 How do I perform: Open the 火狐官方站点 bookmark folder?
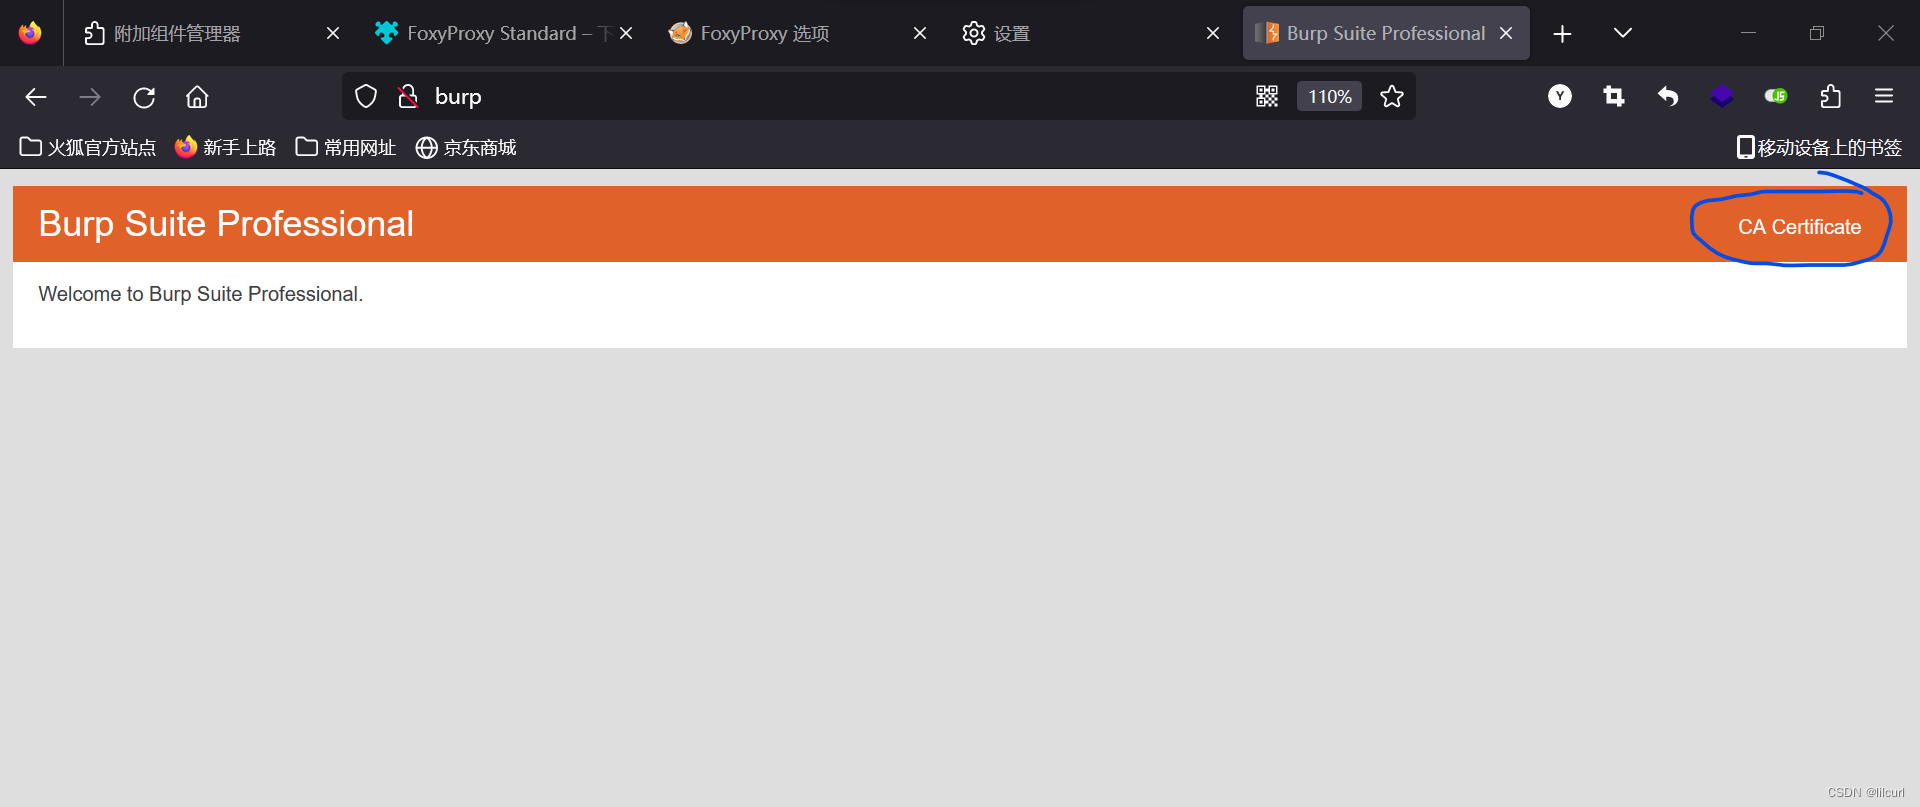88,147
